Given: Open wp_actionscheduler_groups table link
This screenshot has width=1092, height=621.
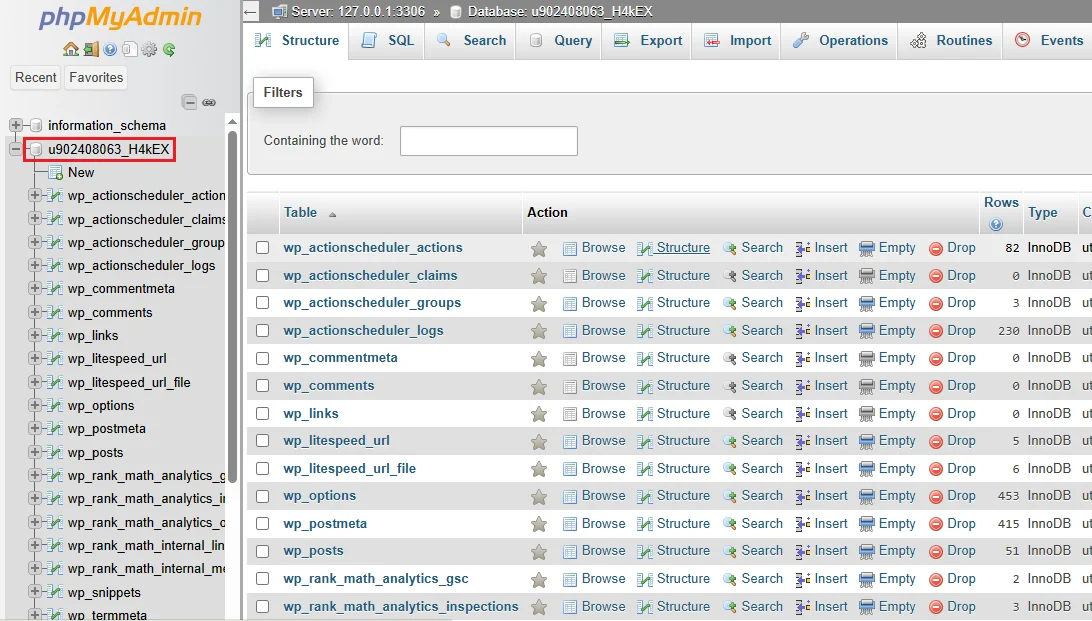Looking at the screenshot, I should (x=372, y=303).
